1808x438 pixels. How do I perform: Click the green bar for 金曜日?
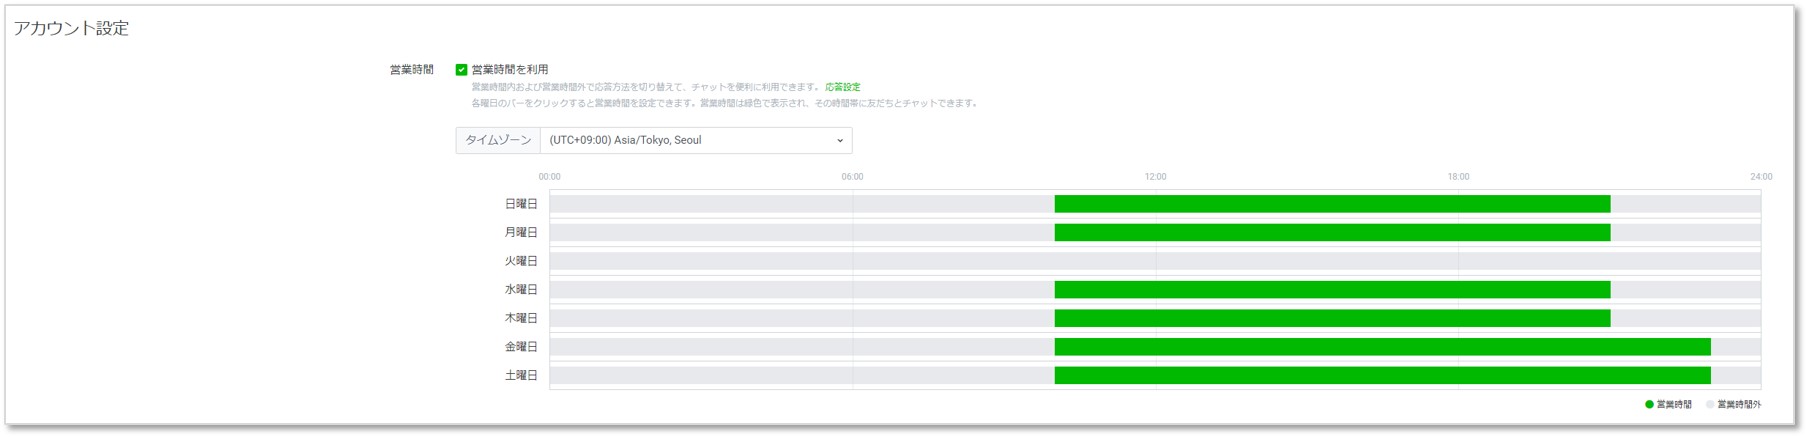[x=1381, y=347]
